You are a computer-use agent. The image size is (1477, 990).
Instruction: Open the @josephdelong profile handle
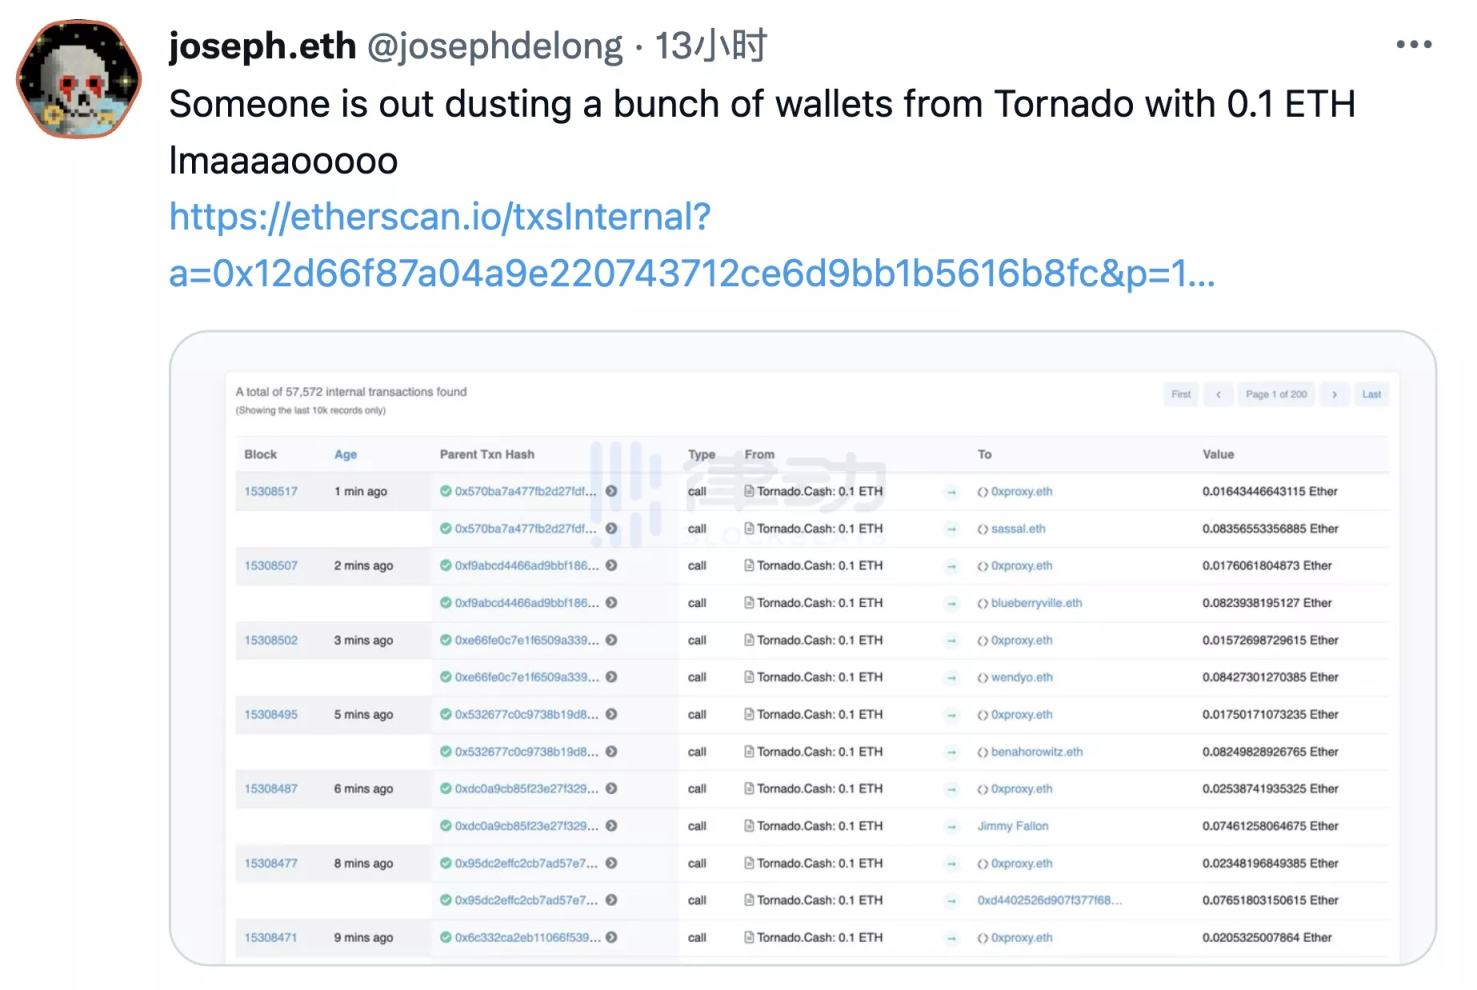tap(495, 46)
